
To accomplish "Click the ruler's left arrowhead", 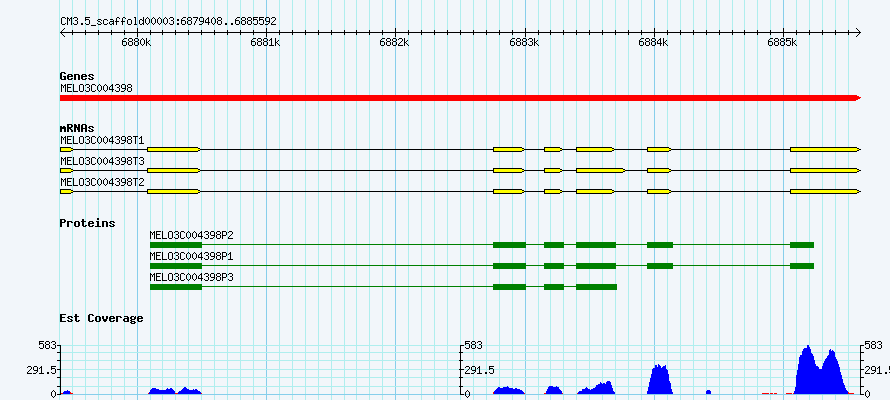I will [62, 33].
